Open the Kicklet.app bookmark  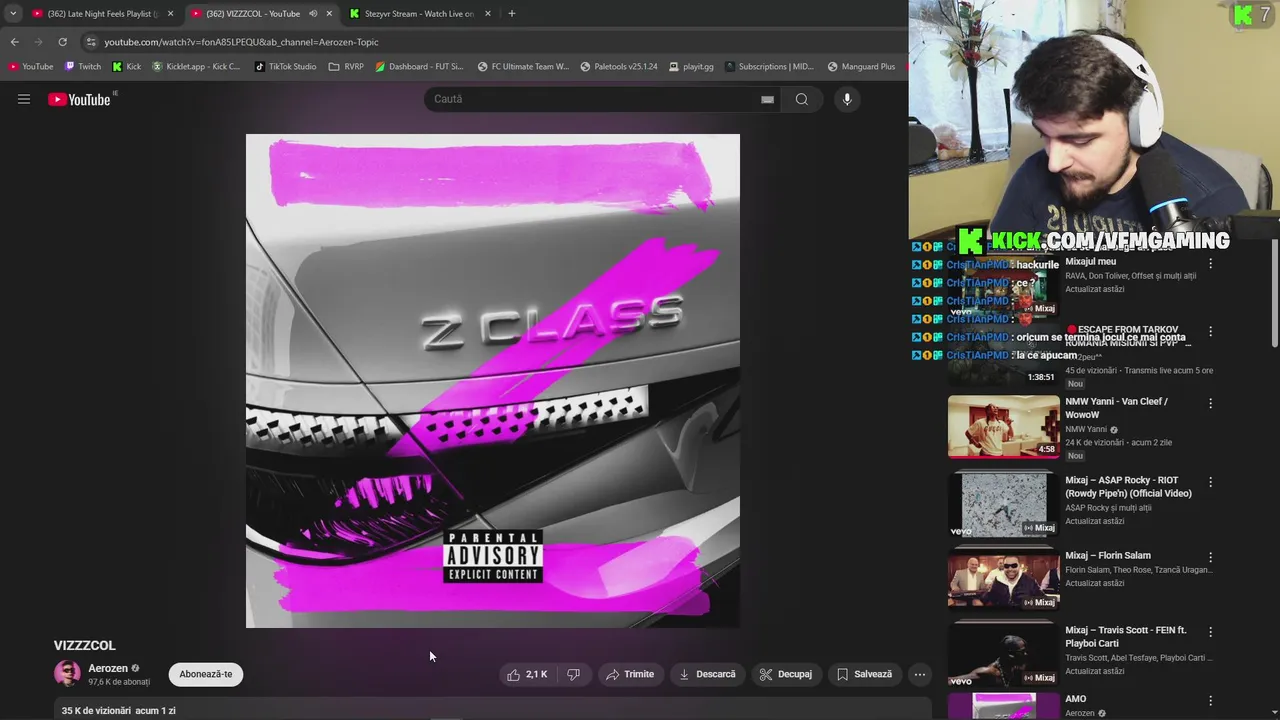pos(197,67)
